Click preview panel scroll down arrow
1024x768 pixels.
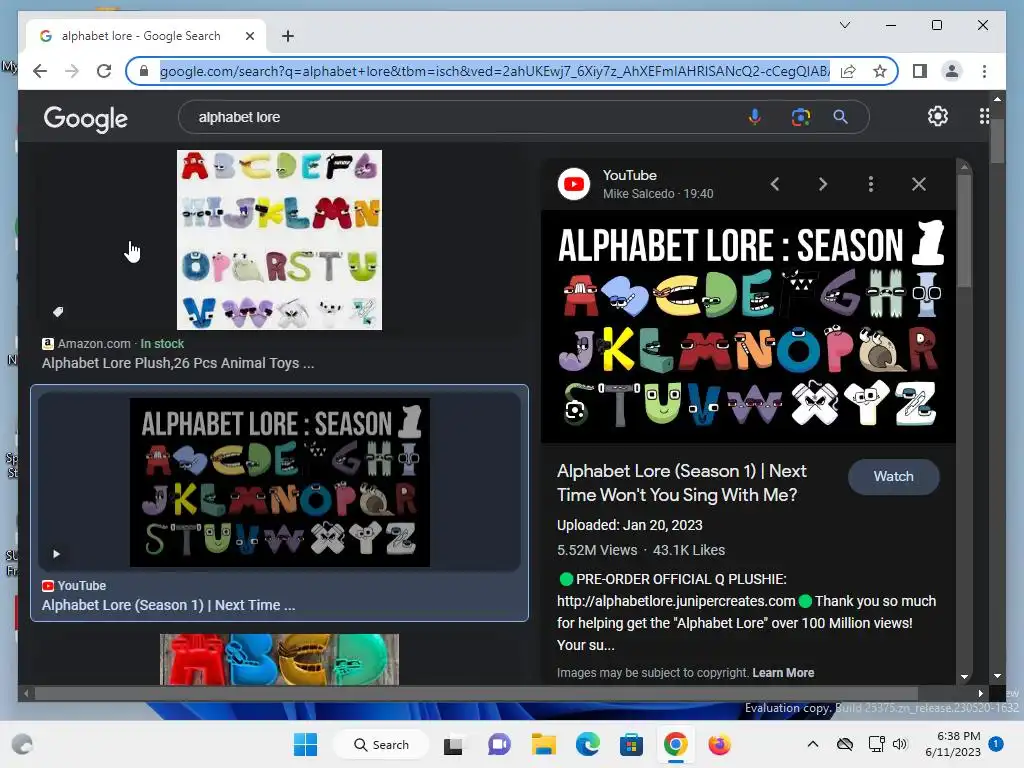tap(965, 677)
